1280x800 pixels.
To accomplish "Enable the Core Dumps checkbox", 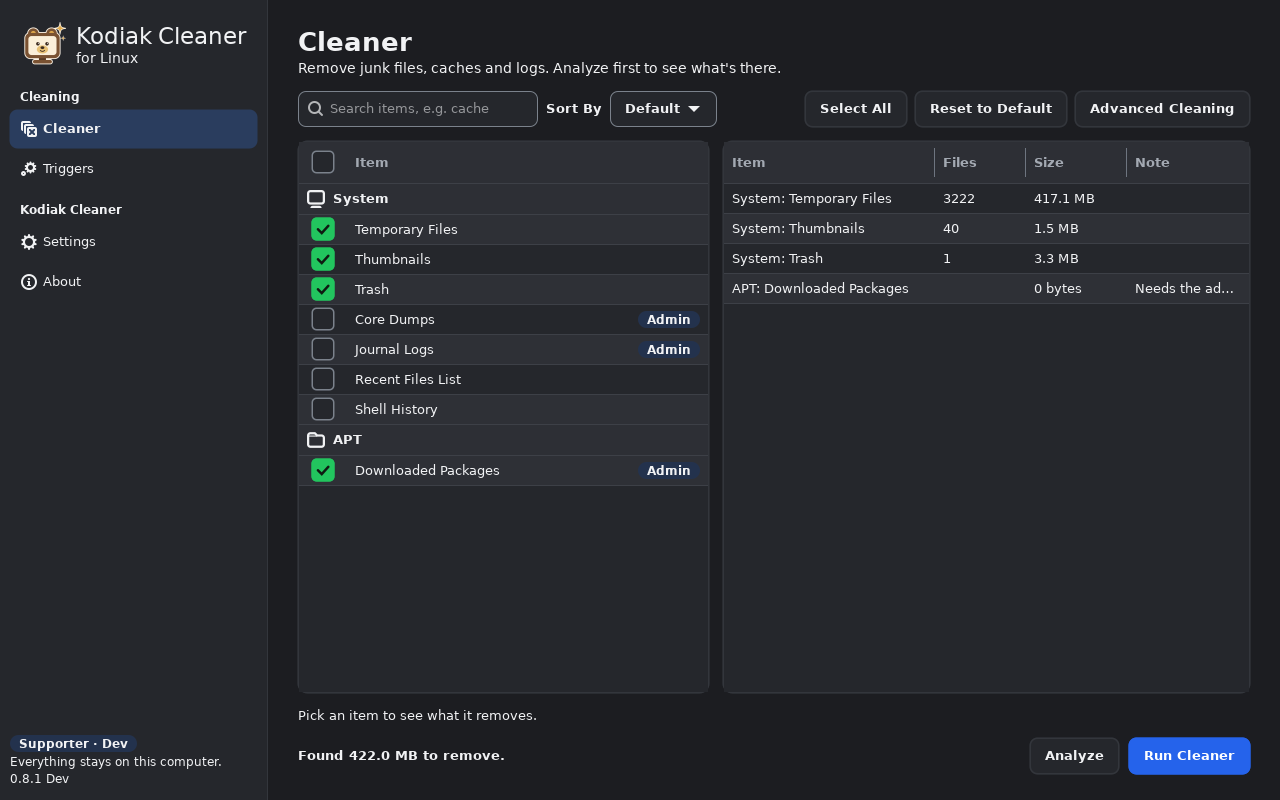I will click(x=323, y=319).
